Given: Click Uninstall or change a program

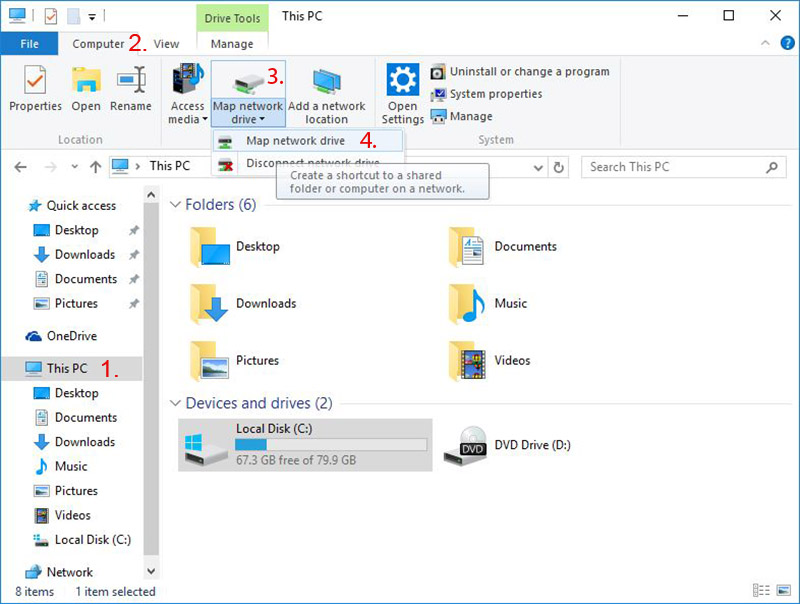Looking at the screenshot, I should pyautogui.click(x=520, y=72).
